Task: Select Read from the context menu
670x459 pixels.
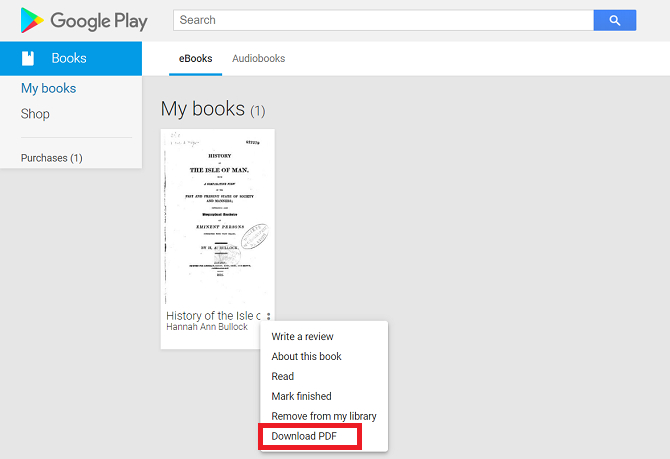Action: point(283,377)
